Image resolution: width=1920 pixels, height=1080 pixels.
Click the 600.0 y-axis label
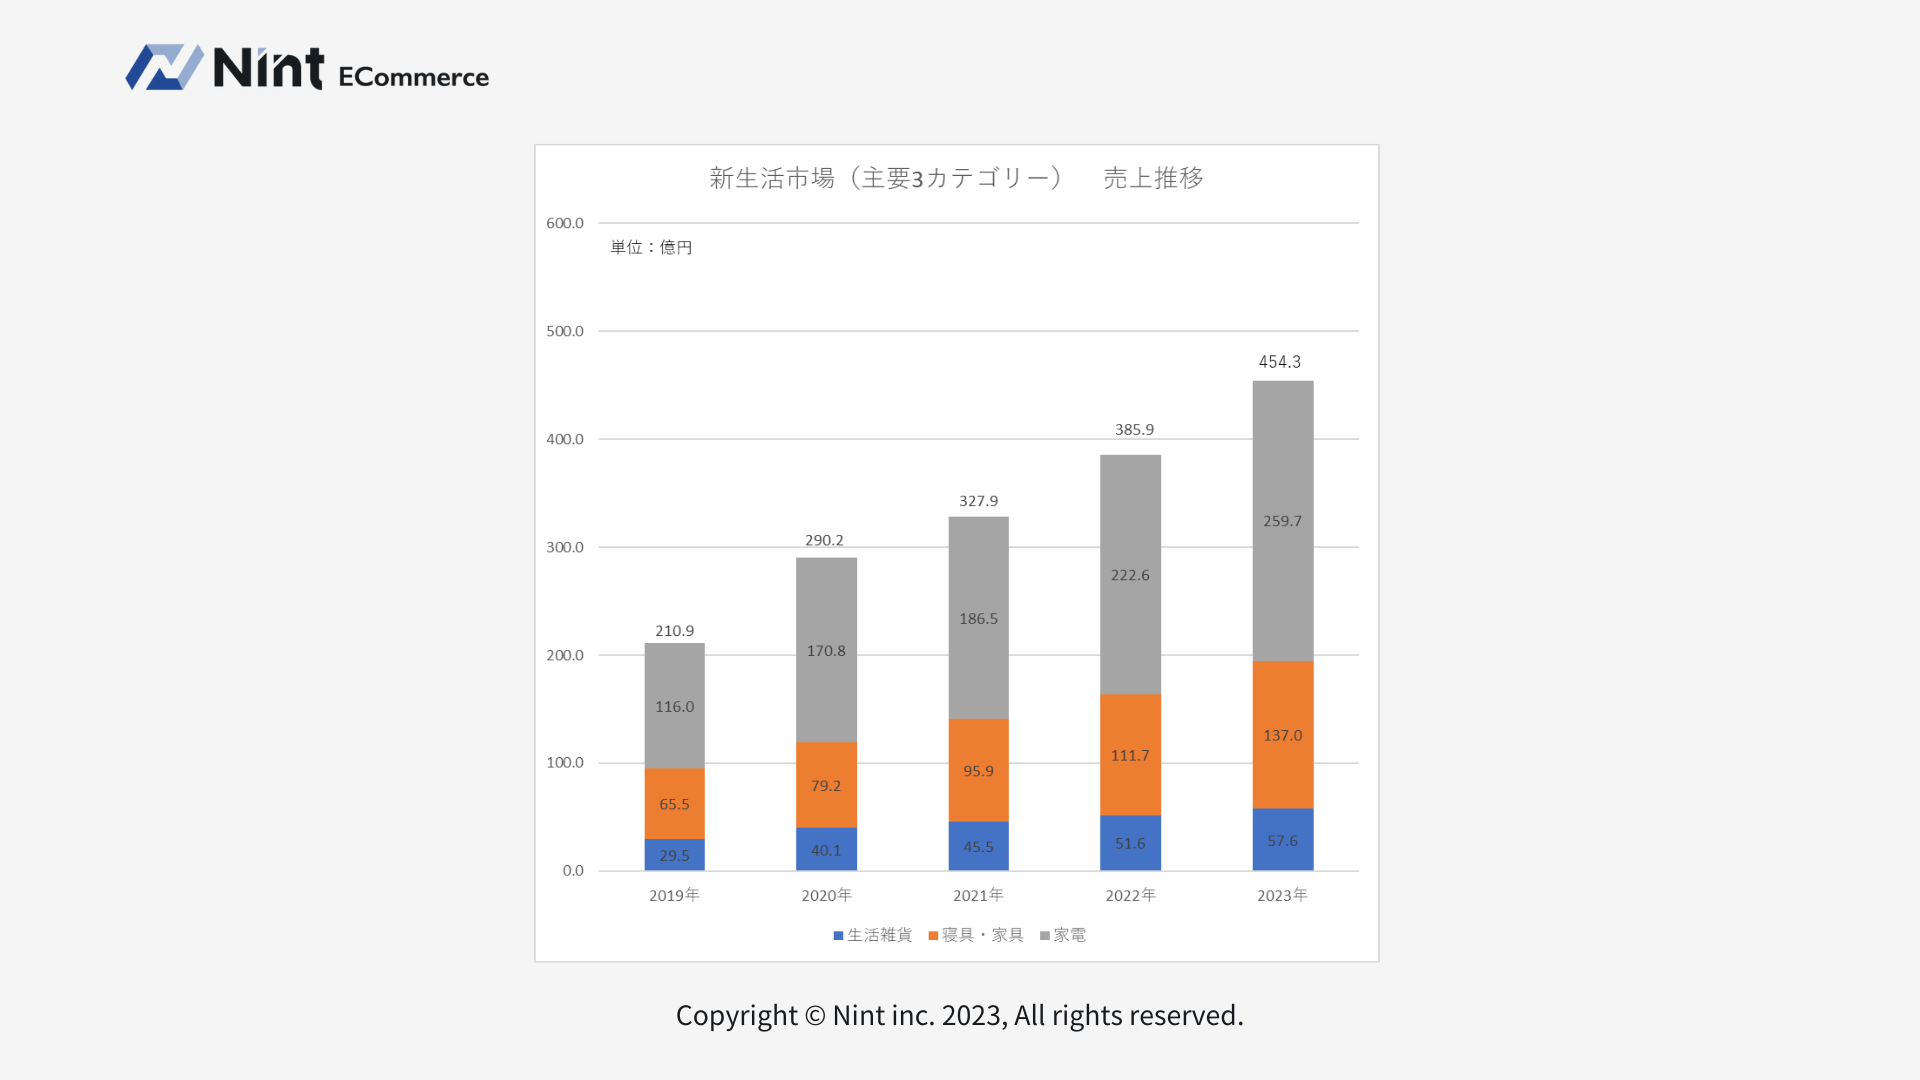click(565, 223)
